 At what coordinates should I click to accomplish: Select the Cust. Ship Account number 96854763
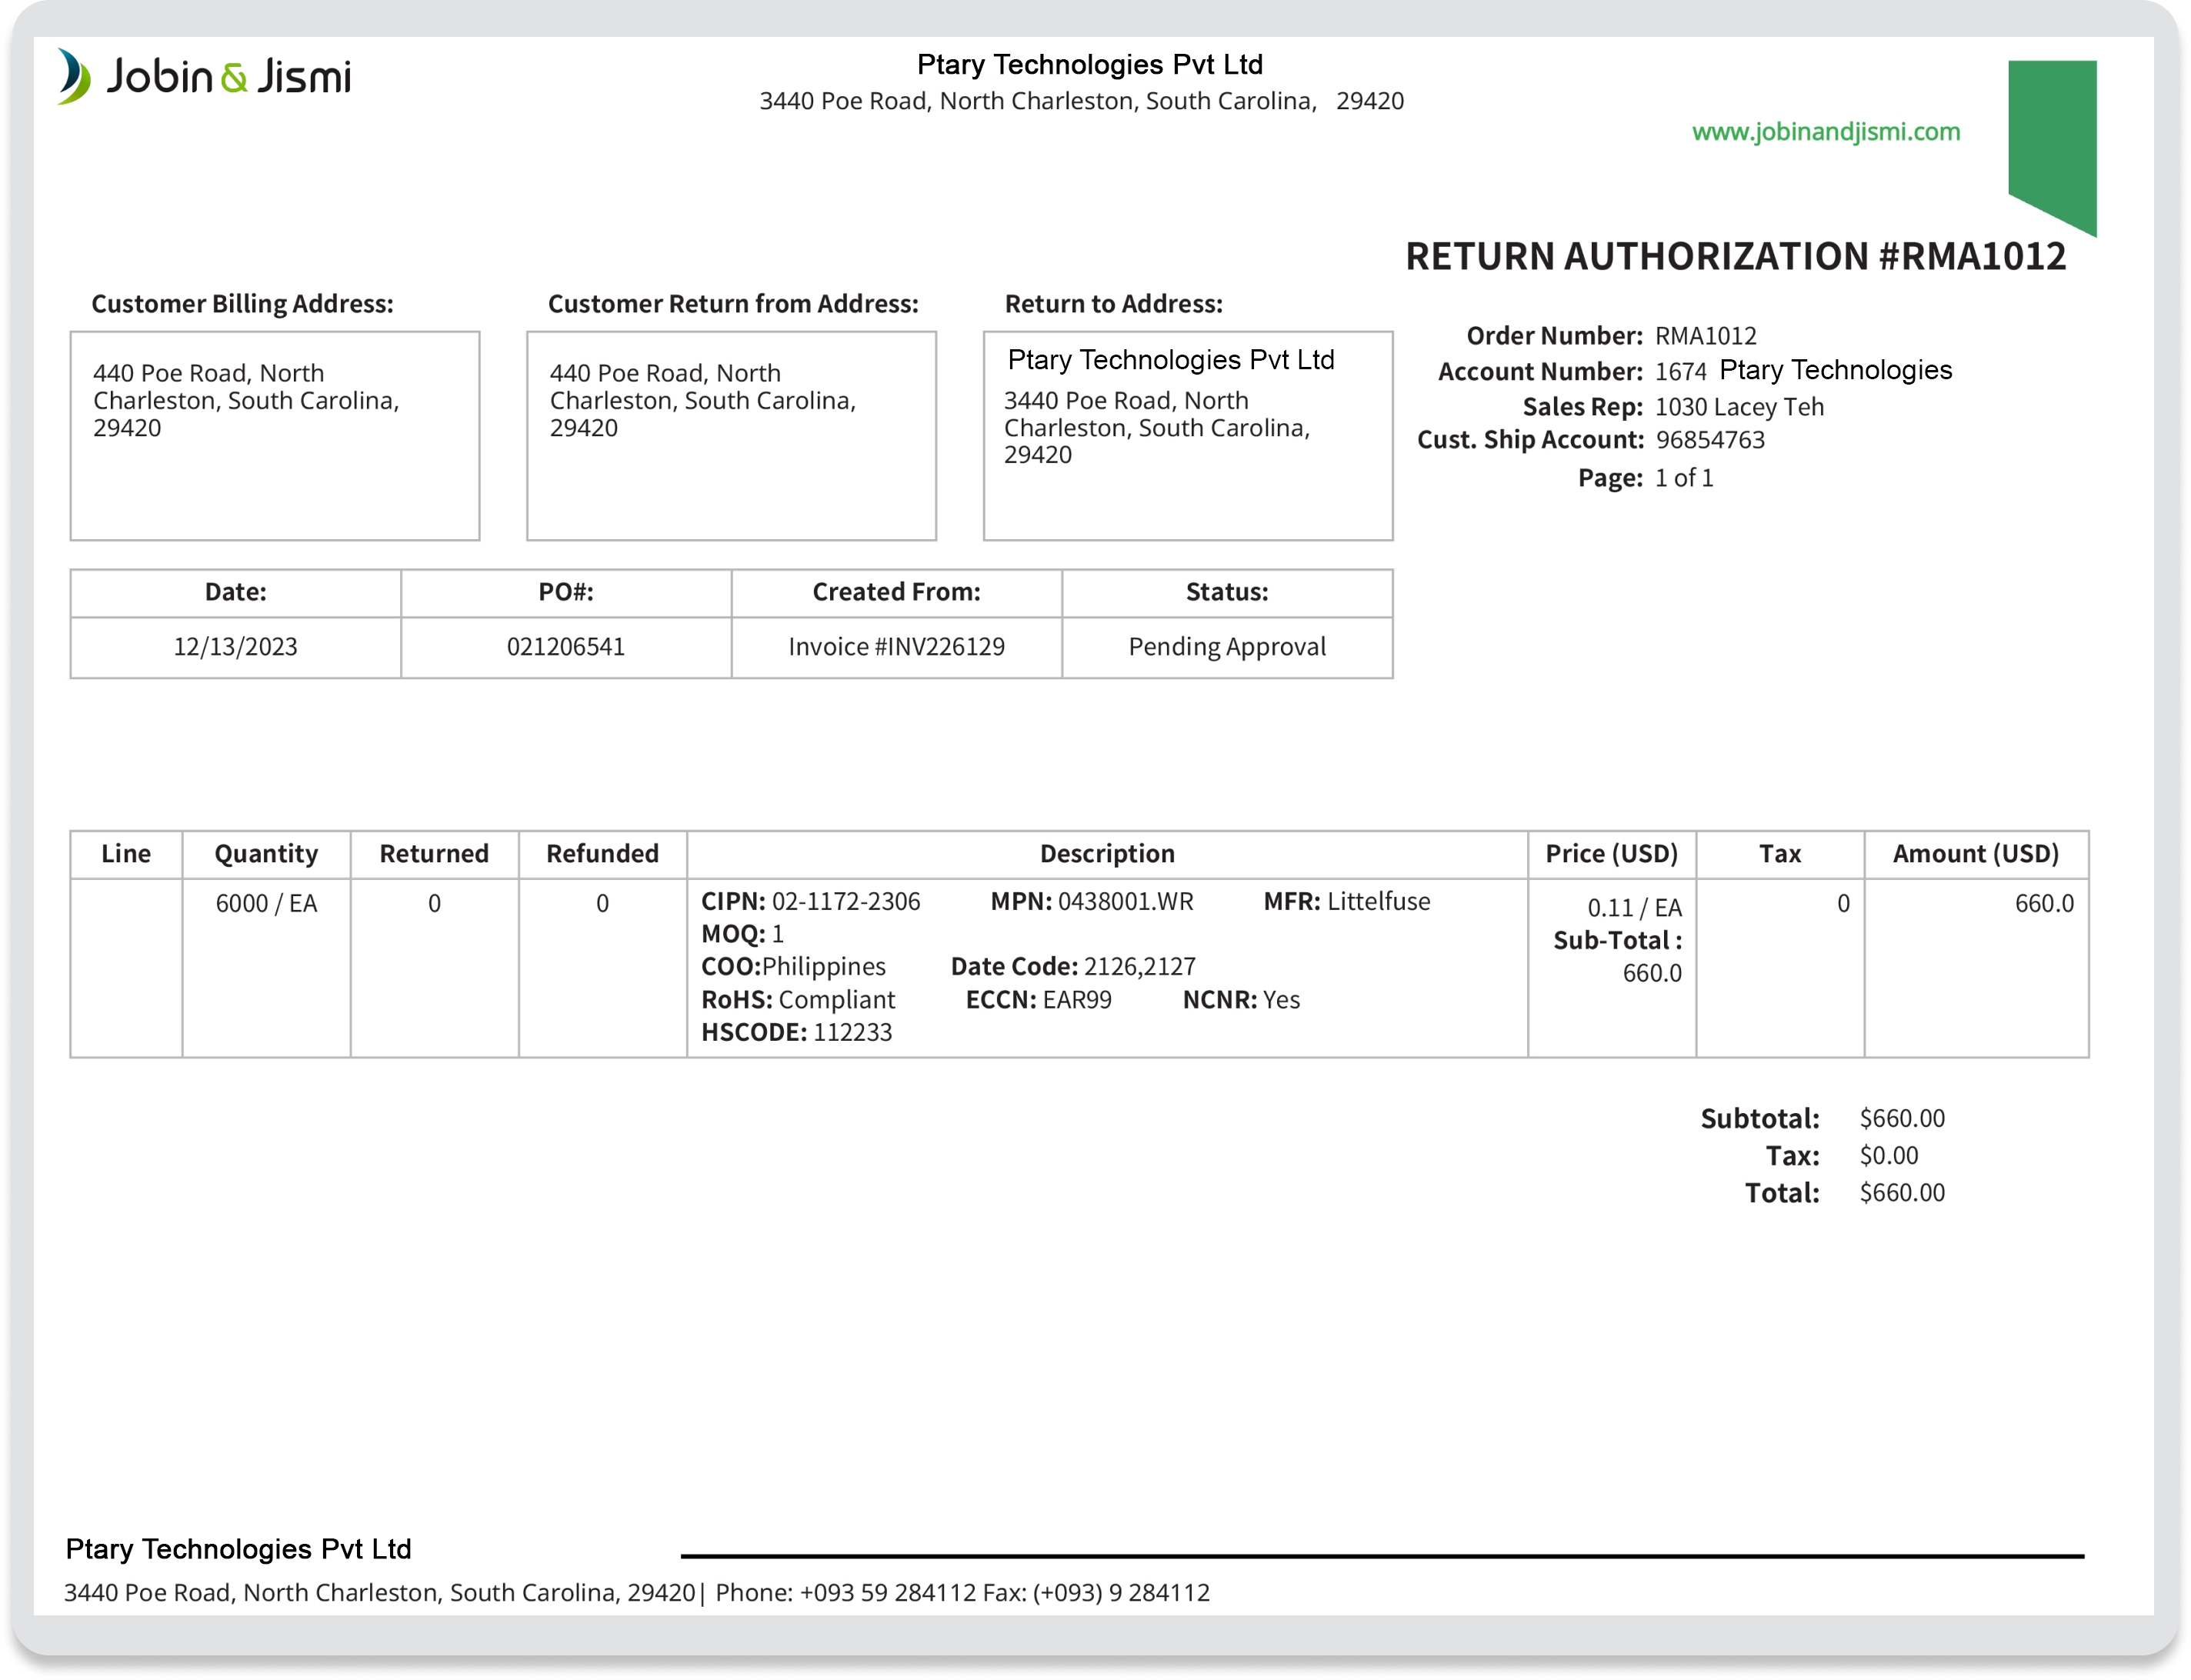[x=1710, y=440]
